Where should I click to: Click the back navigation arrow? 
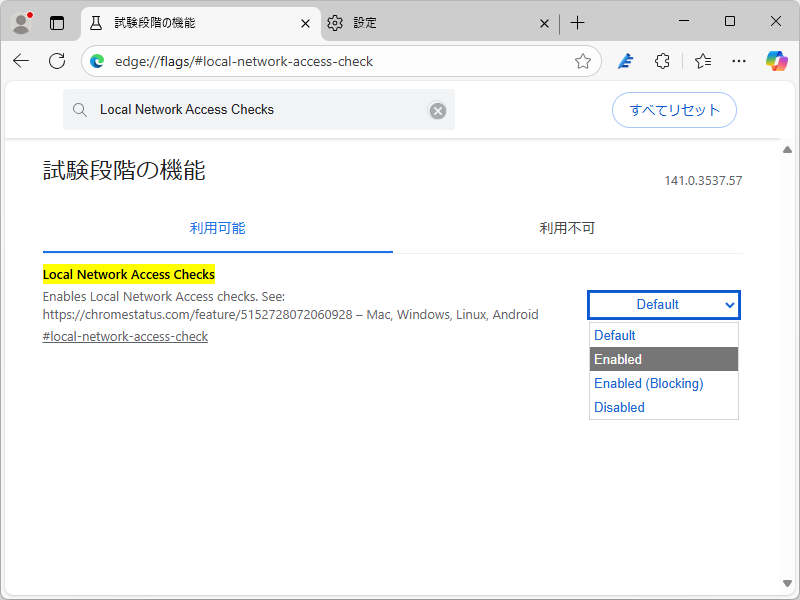(20, 61)
